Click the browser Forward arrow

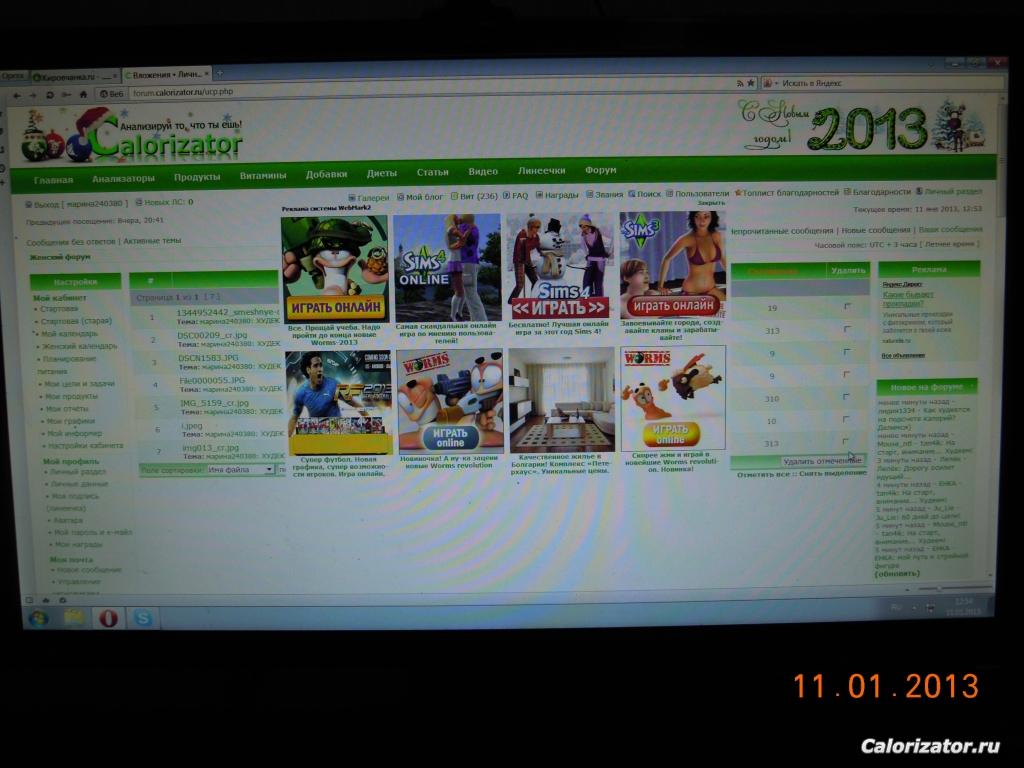[33, 95]
